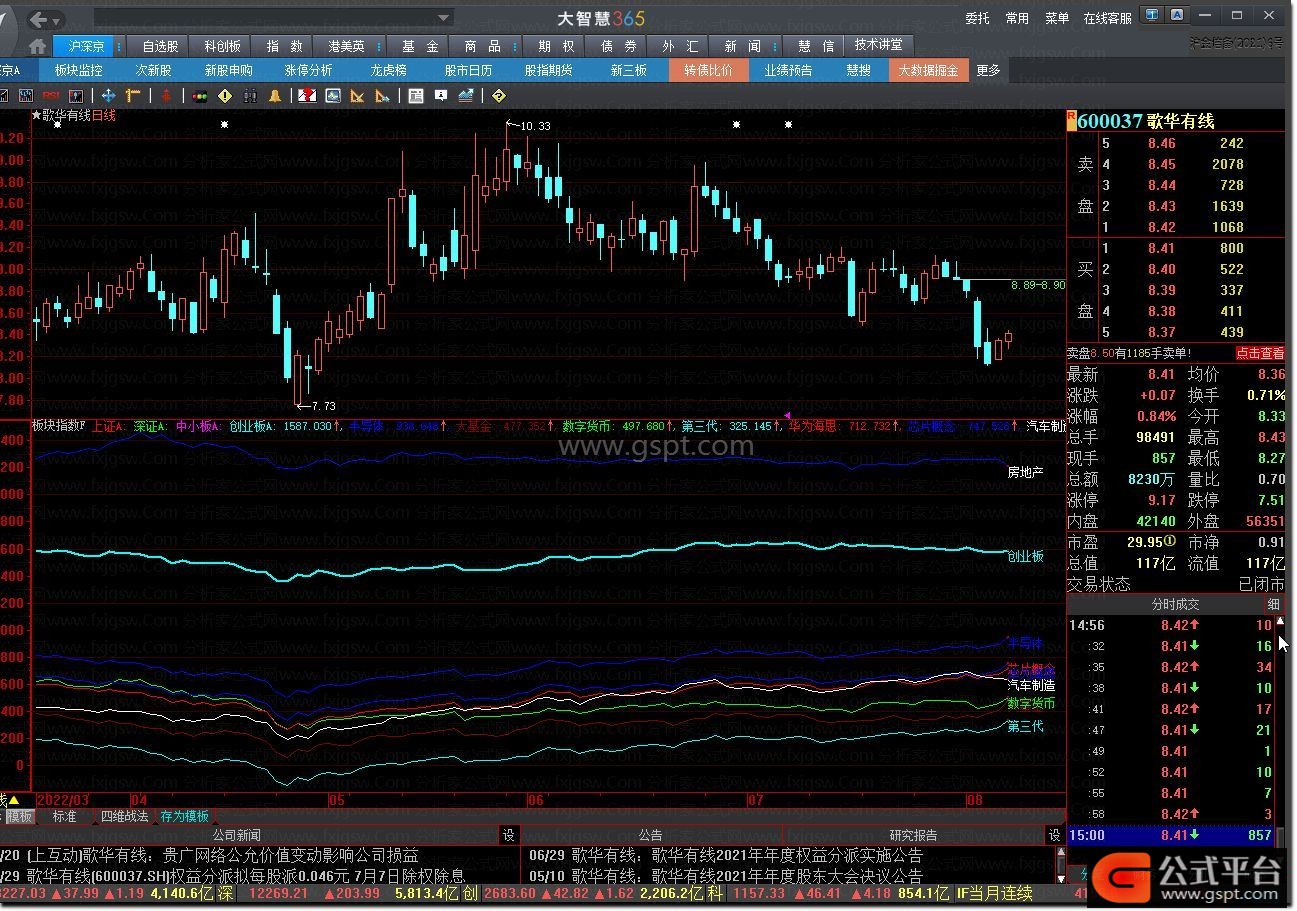Click the yellow exclamation warning icon
The image size is (1297, 911).
point(224,96)
